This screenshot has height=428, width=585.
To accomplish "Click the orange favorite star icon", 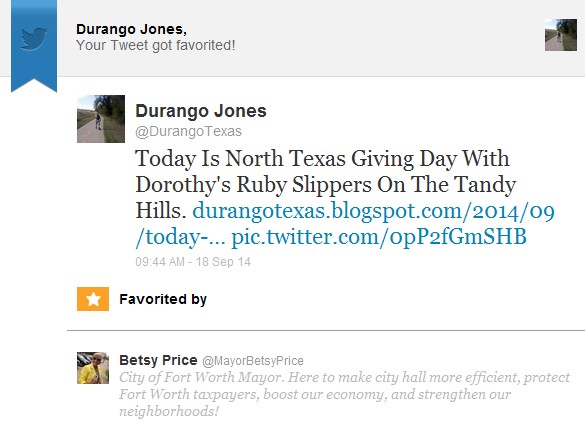I will click(93, 299).
